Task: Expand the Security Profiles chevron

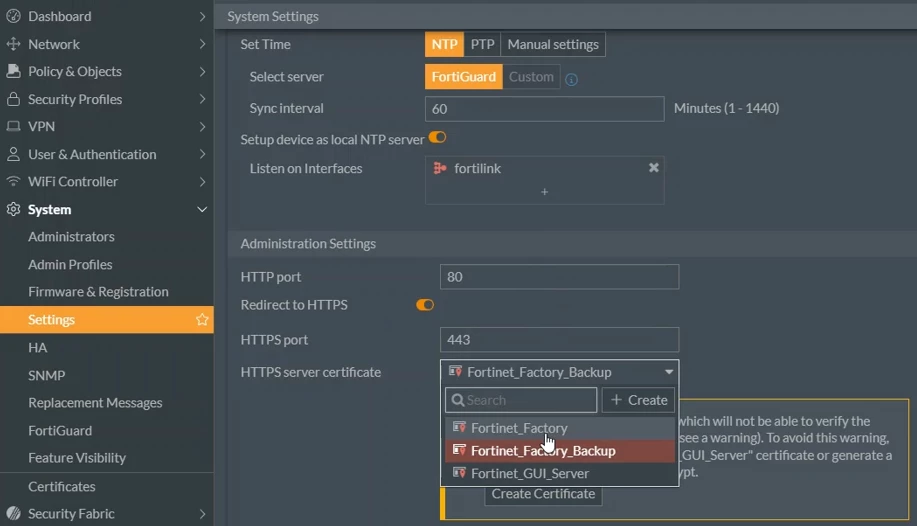Action: [x=202, y=99]
